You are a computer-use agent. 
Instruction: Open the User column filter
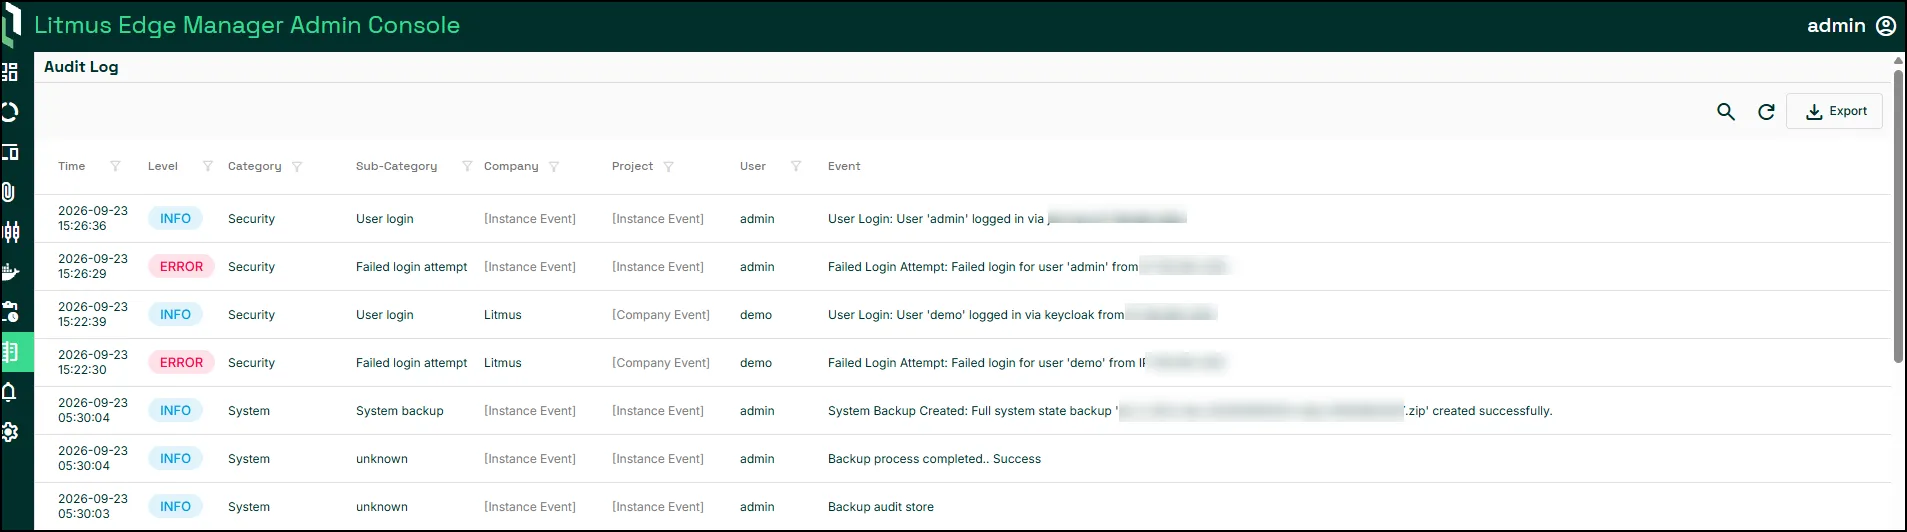pyautogui.click(x=796, y=166)
